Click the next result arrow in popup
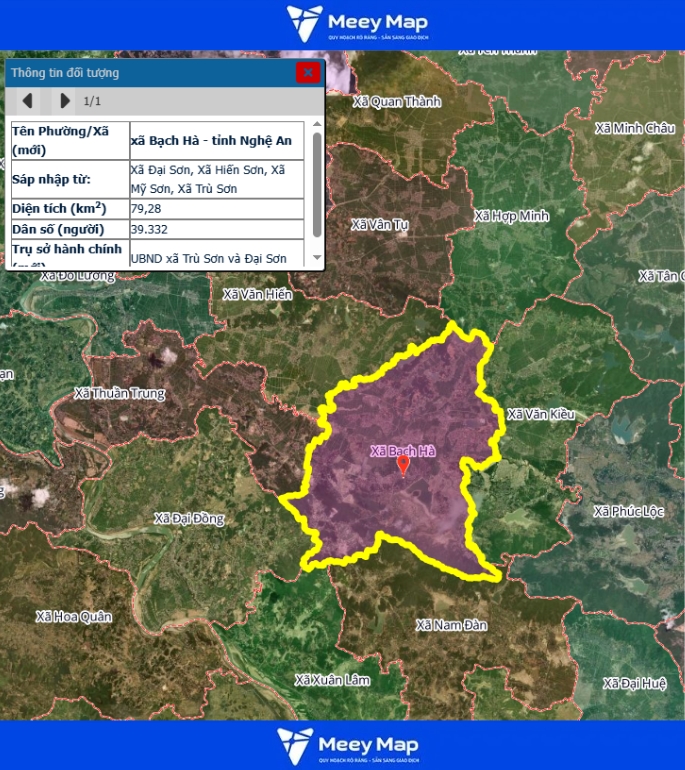This screenshot has height=770, width=685. click(x=64, y=100)
